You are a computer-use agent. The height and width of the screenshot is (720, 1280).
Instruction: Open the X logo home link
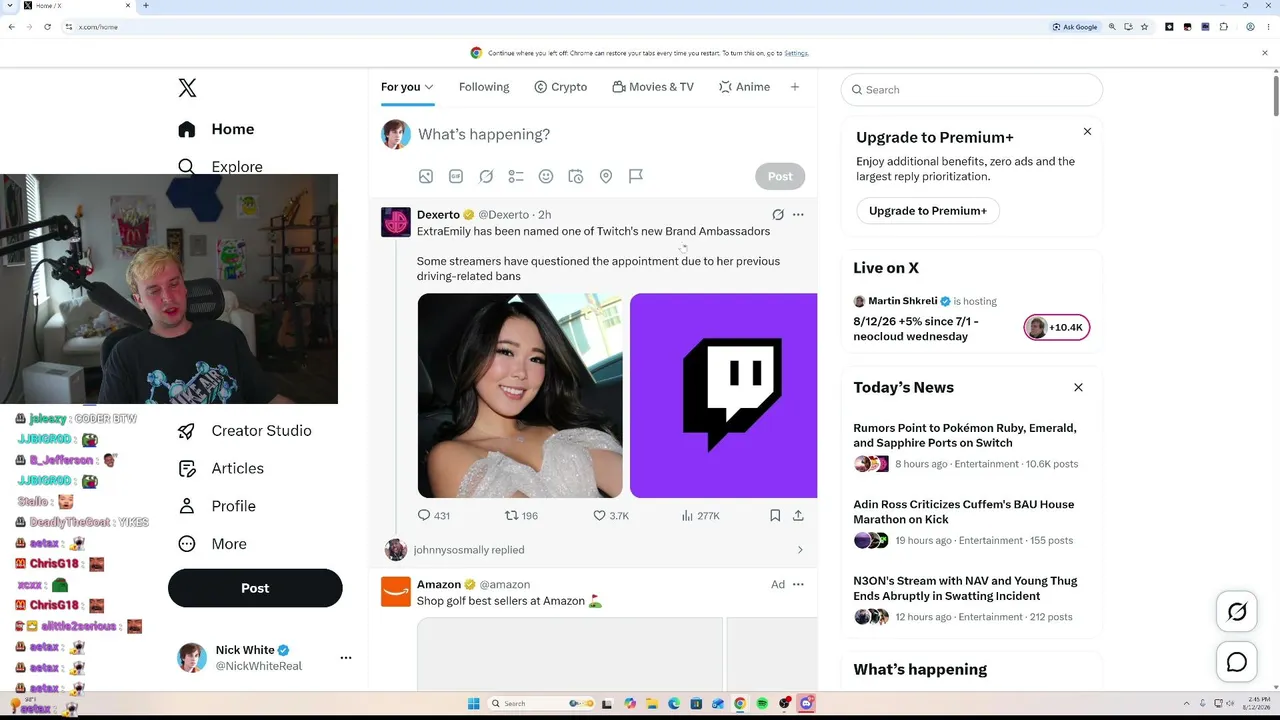[x=187, y=88]
